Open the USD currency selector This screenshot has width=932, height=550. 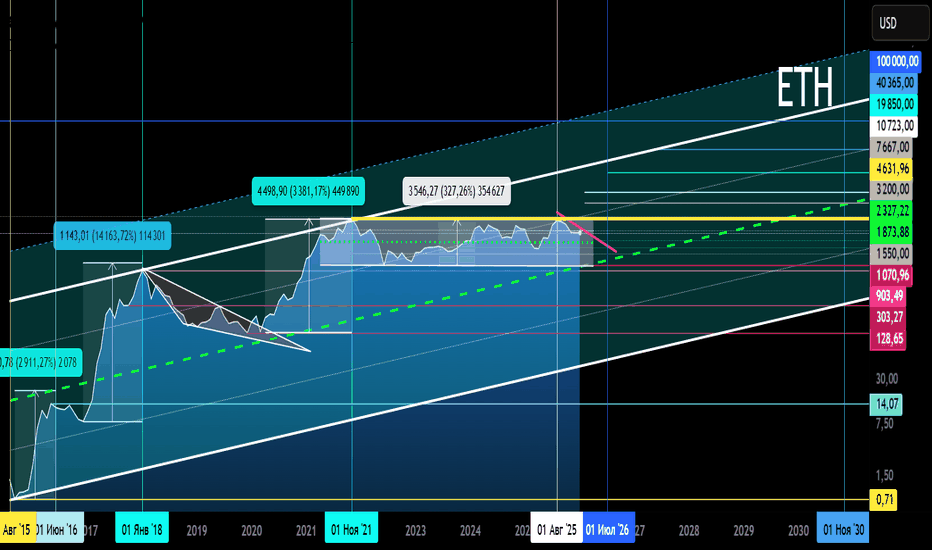click(900, 23)
